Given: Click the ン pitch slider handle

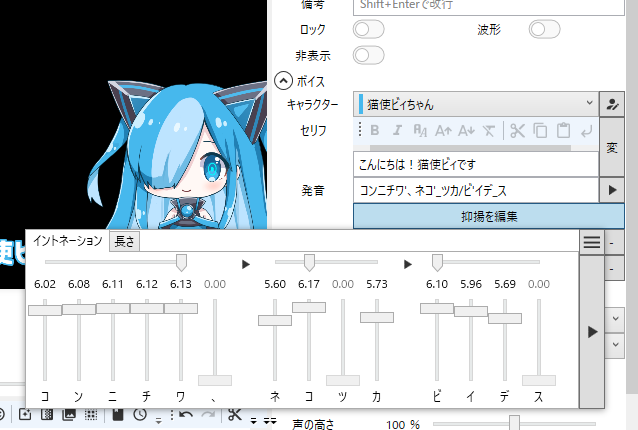Looking at the screenshot, I should [x=79, y=309].
